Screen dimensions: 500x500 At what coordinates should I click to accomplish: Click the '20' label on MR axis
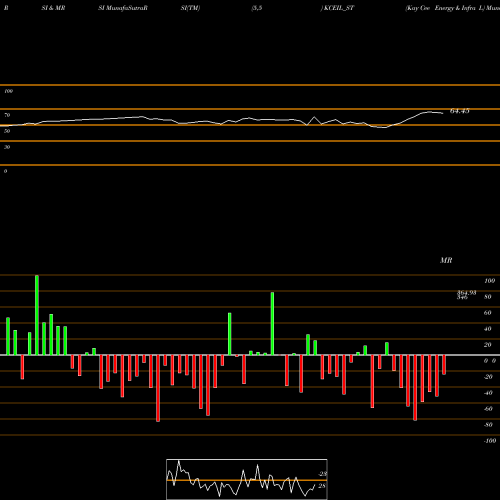pyautogui.click(x=487, y=345)
